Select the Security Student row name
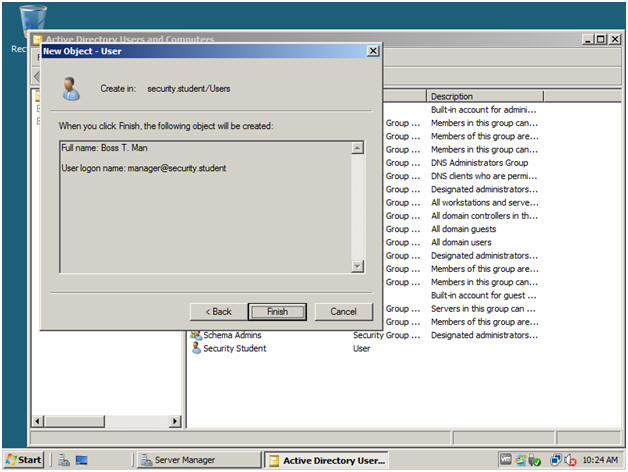Viewport: 628px width, 472px height. (x=235, y=348)
